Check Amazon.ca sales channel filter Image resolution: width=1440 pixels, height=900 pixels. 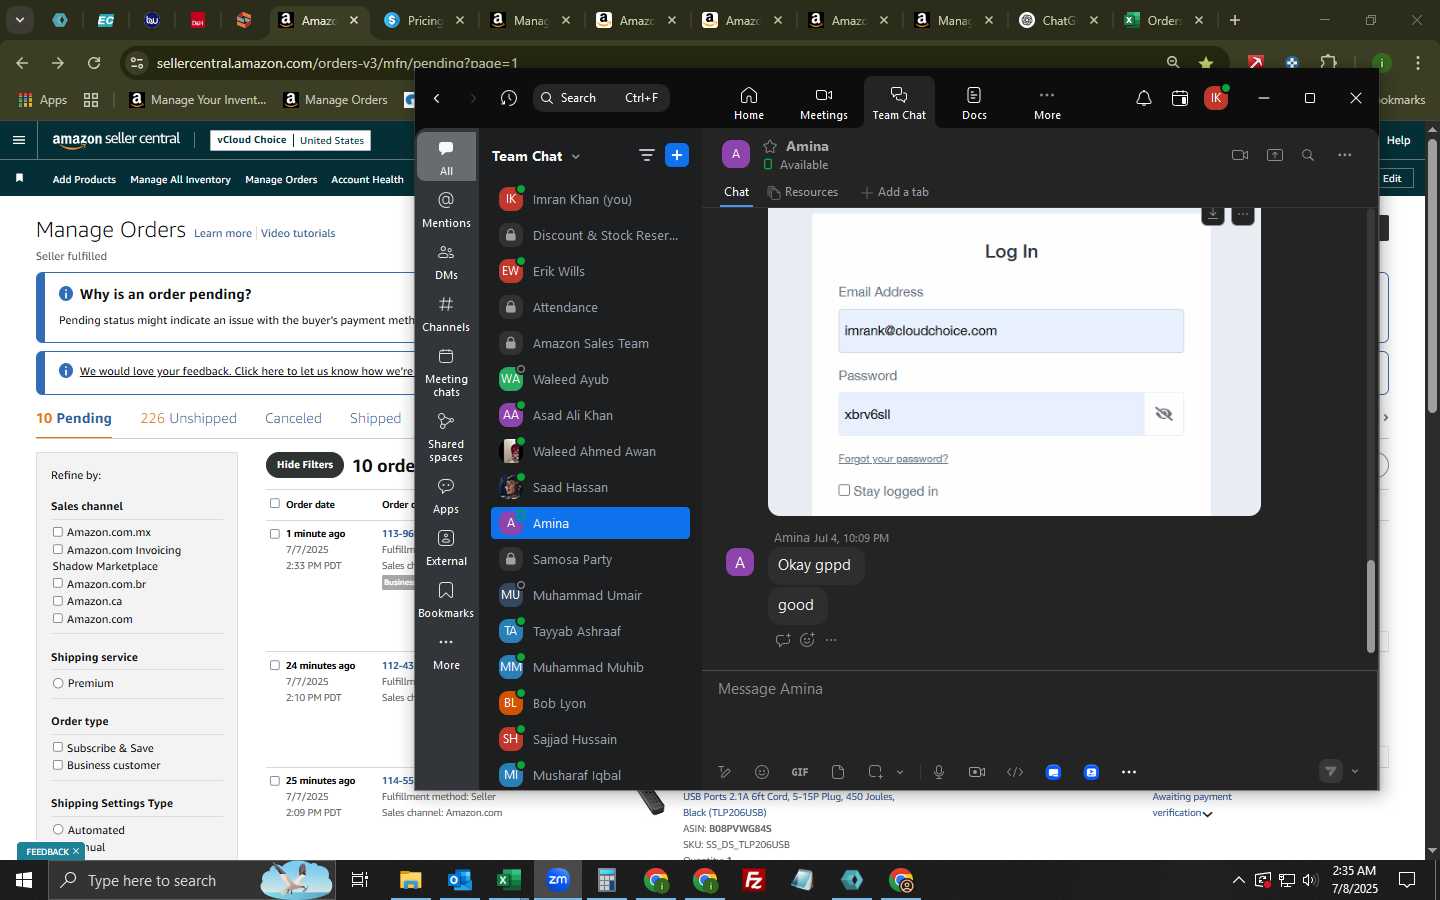[x=58, y=601]
